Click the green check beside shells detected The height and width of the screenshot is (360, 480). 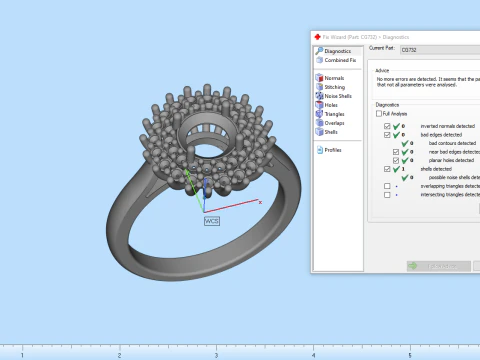pos(396,169)
